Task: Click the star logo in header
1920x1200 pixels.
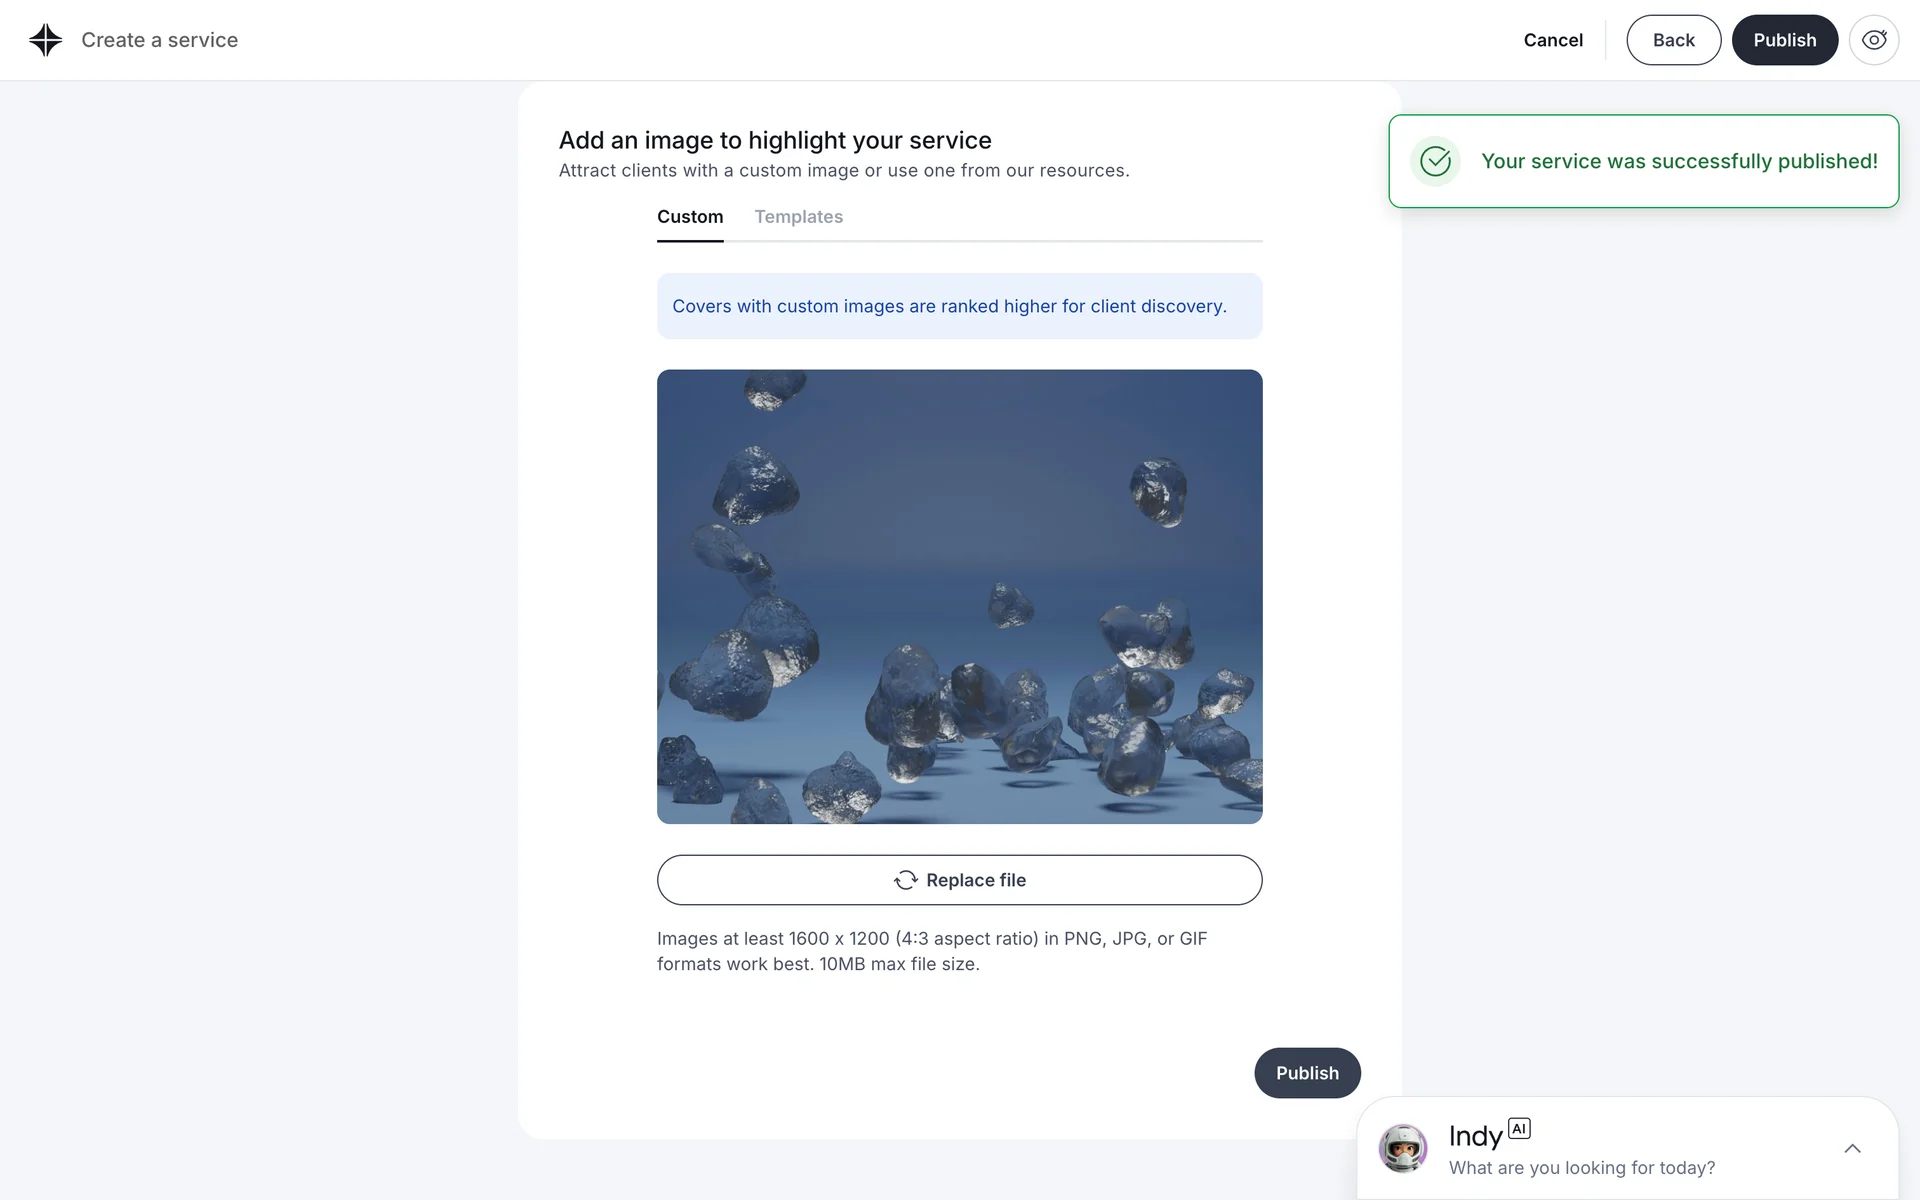Action: click(x=45, y=40)
